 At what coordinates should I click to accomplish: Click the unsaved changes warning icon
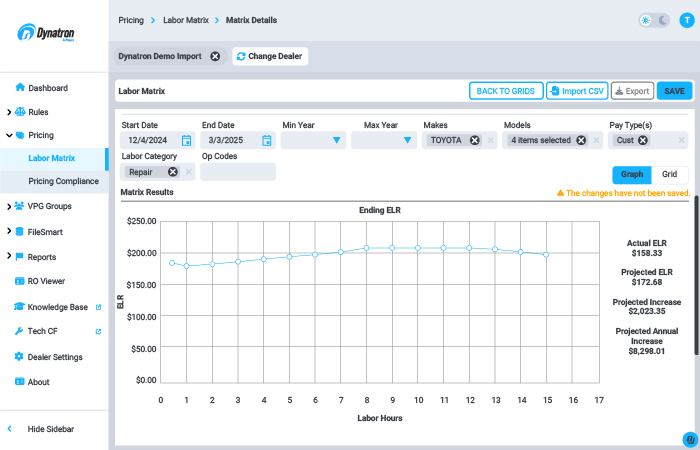[x=560, y=193]
